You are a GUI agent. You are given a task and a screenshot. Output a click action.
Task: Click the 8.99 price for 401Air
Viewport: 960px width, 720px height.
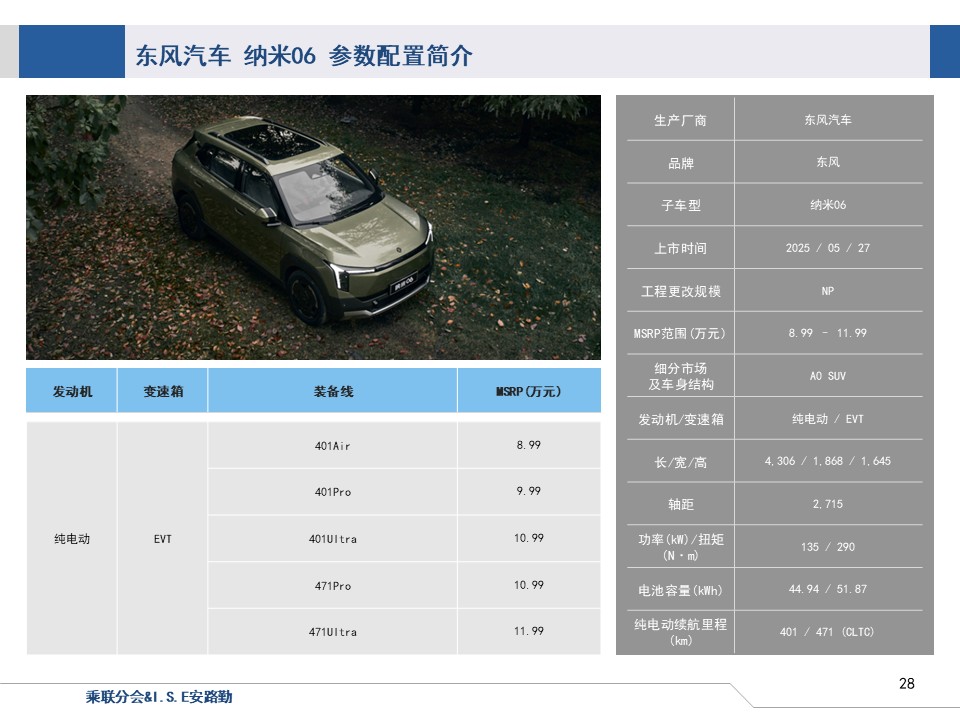(529, 445)
